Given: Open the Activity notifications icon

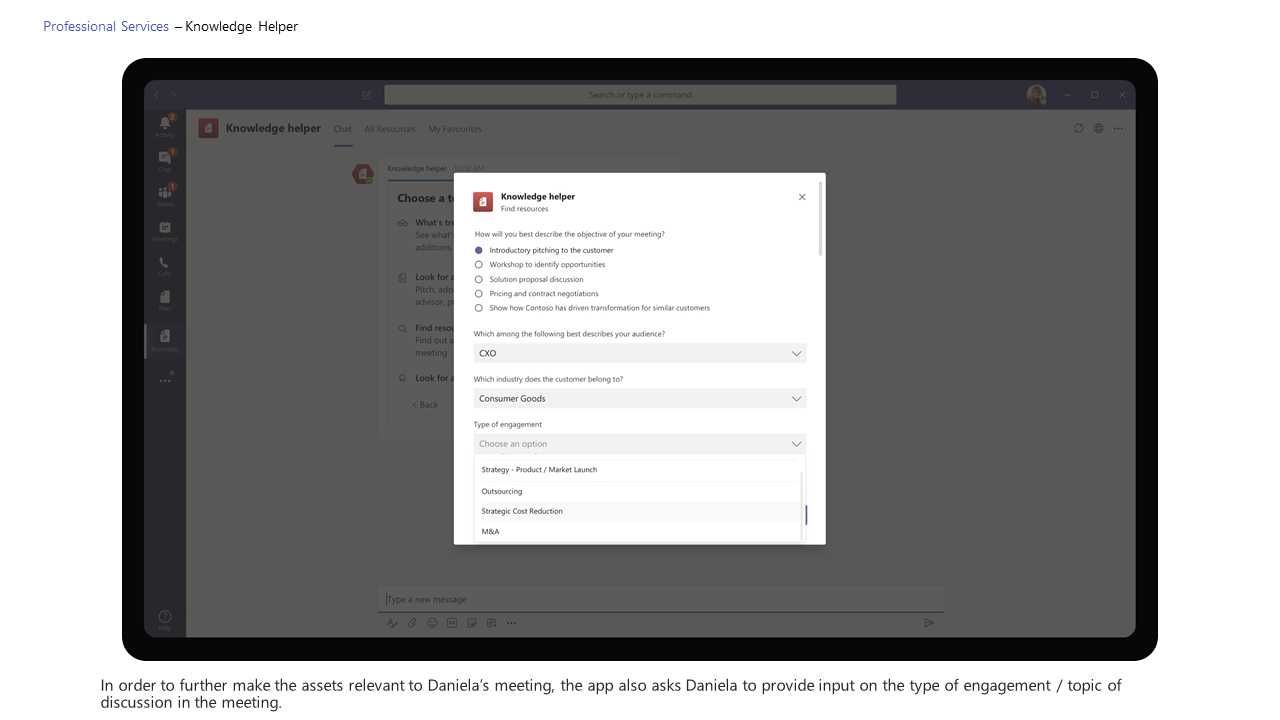Looking at the screenshot, I should pyautogui.click(x=165, y=124).
